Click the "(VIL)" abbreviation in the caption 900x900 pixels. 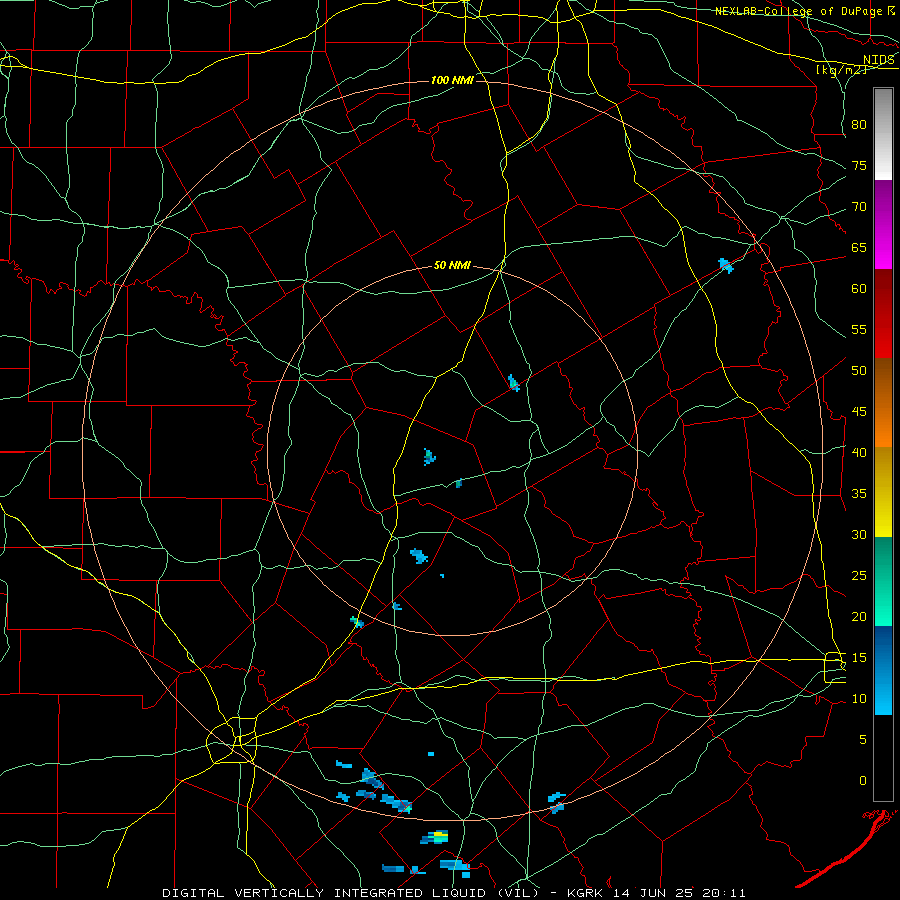pos(519,893)
